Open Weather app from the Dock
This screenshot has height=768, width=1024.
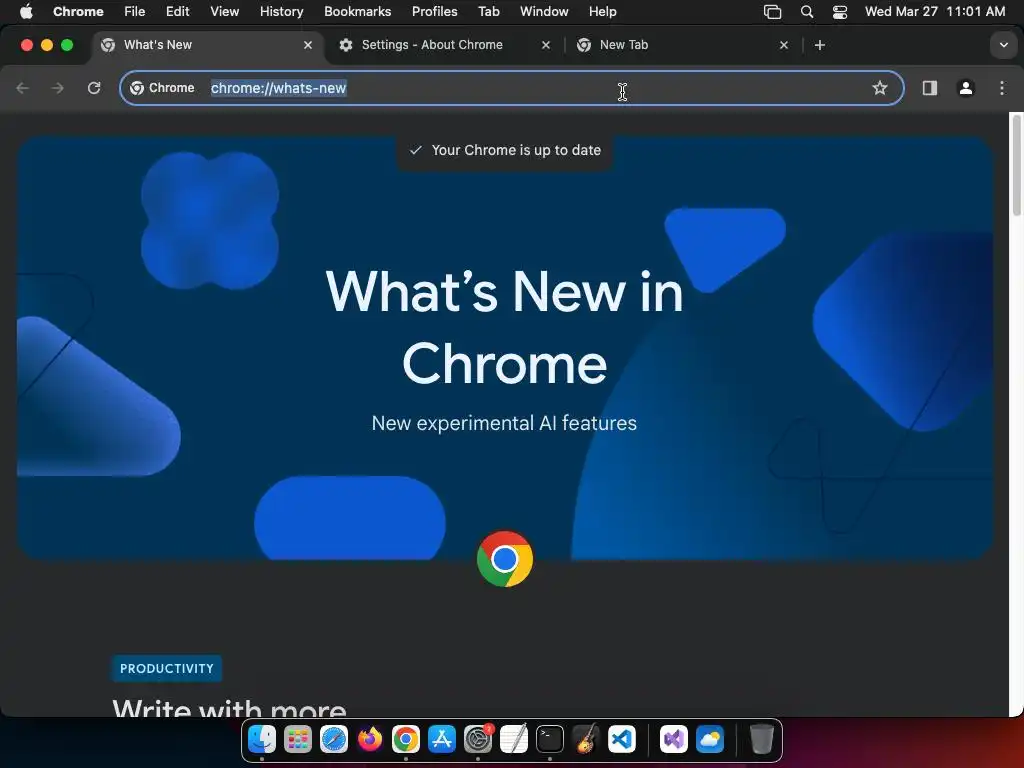(710, 739)
